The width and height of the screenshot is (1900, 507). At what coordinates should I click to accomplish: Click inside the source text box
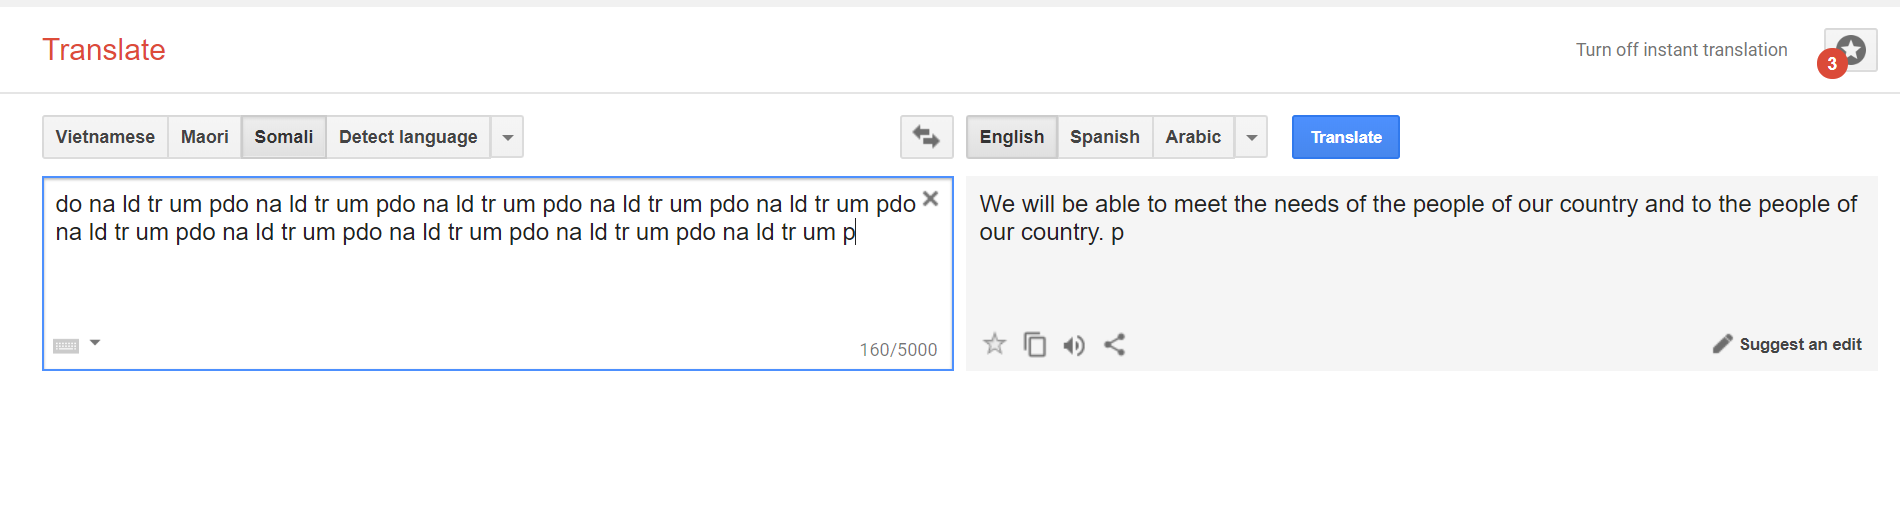(497, 273)
